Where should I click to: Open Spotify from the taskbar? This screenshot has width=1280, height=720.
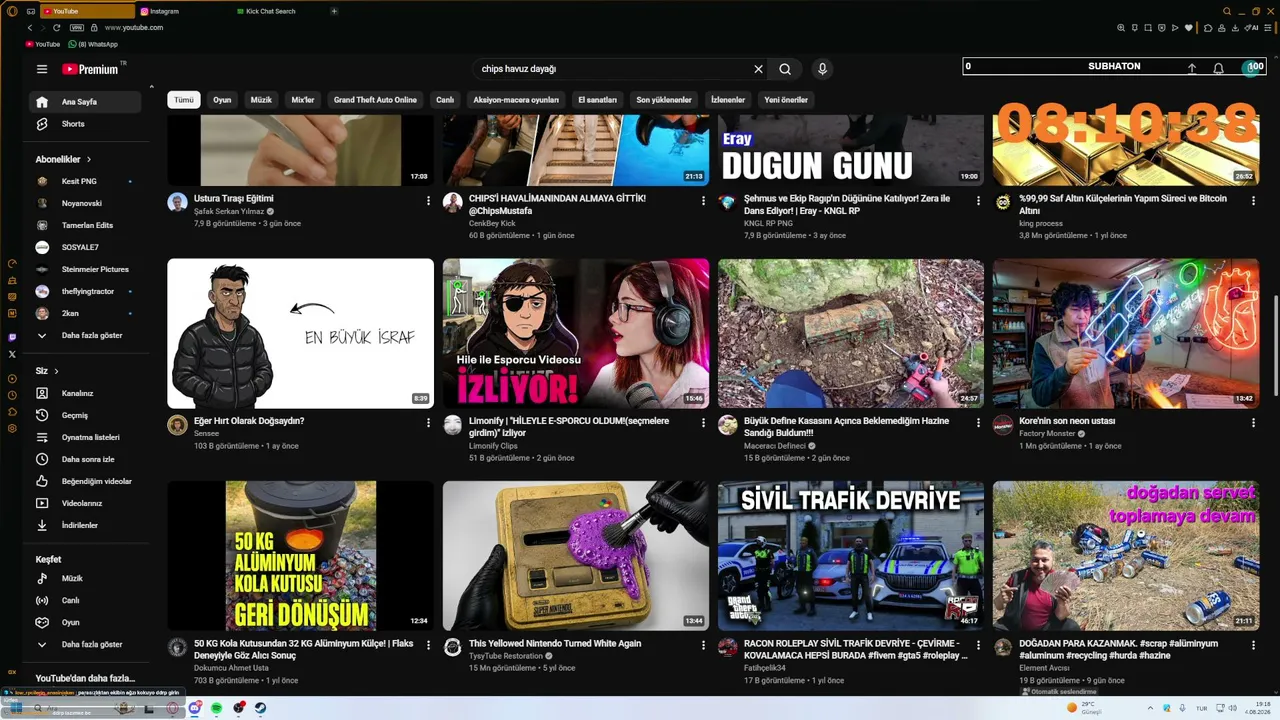(216, 708)
